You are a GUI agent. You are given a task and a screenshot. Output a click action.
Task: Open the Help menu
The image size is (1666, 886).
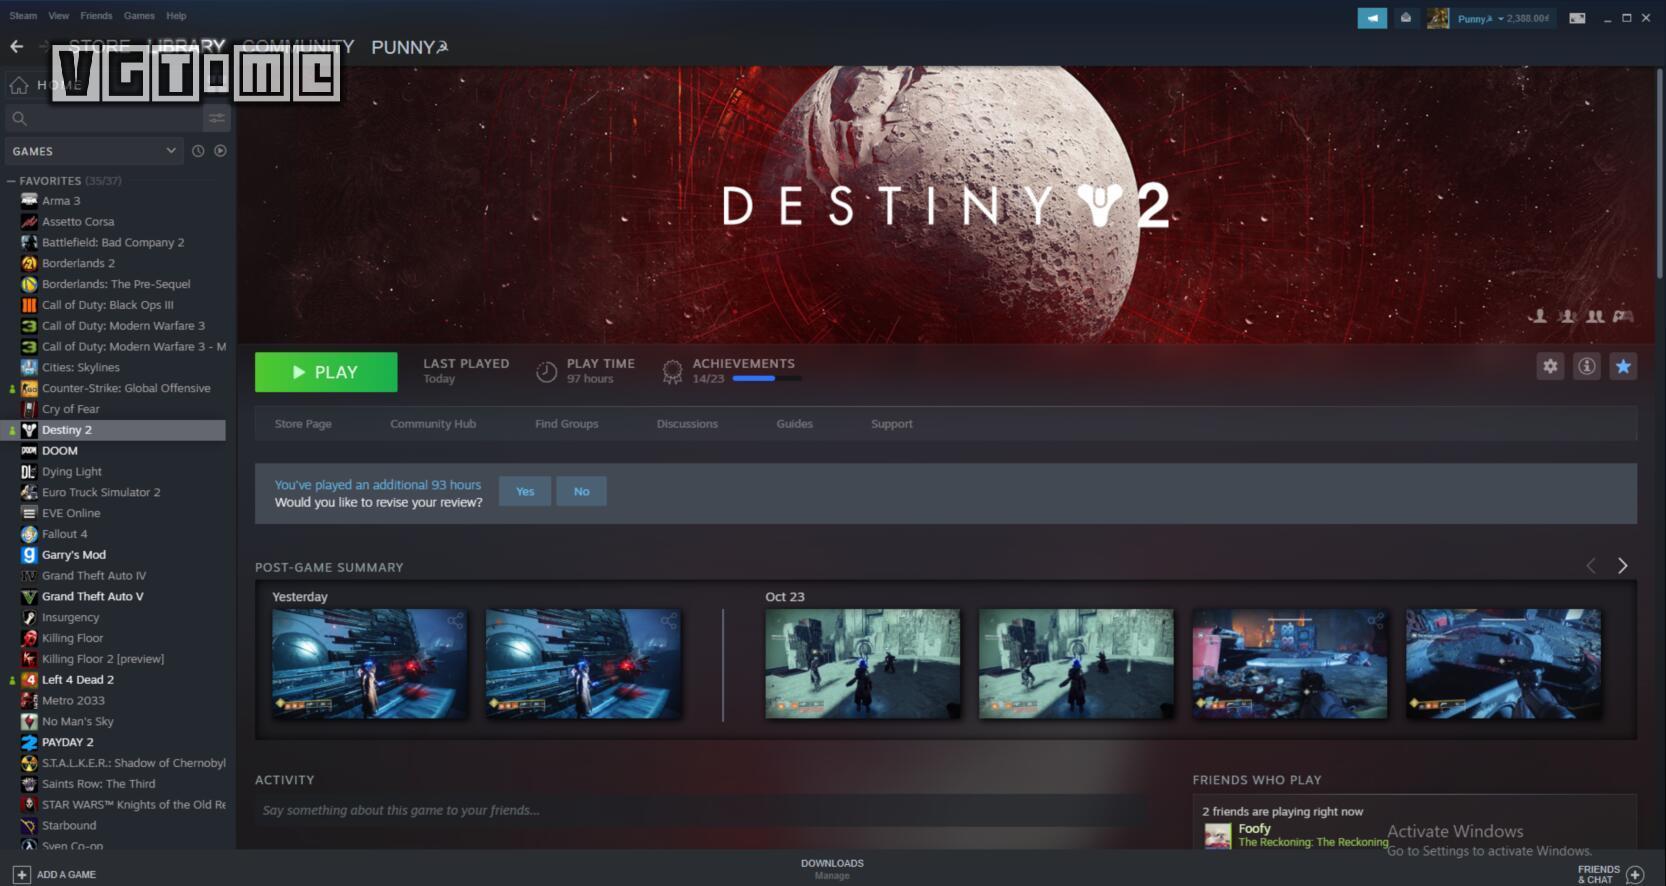[176, 16]
